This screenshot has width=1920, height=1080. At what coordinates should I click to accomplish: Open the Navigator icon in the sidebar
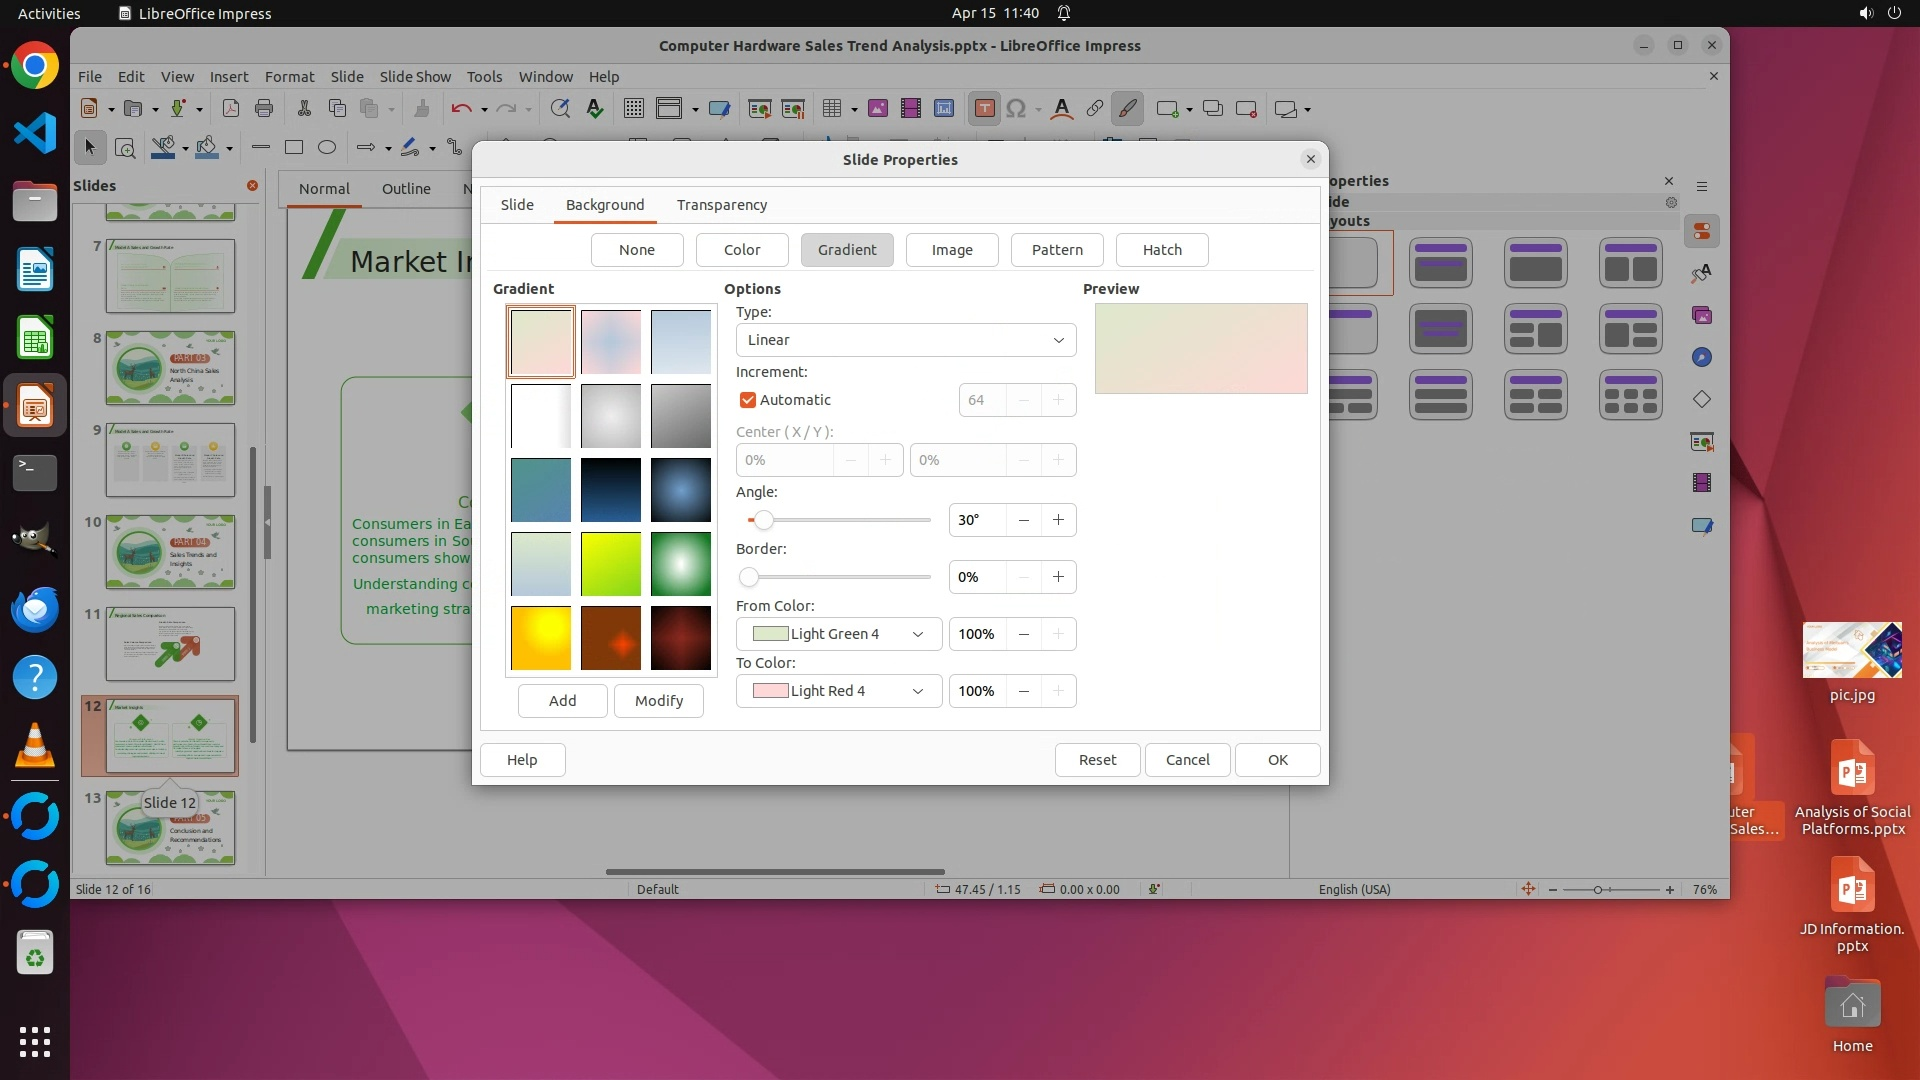point(1701,357)
